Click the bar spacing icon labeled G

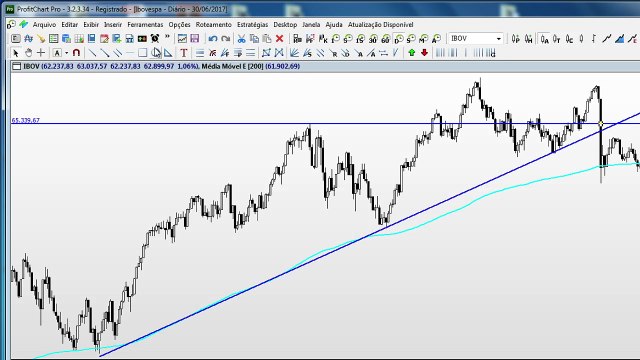point(491,53)
